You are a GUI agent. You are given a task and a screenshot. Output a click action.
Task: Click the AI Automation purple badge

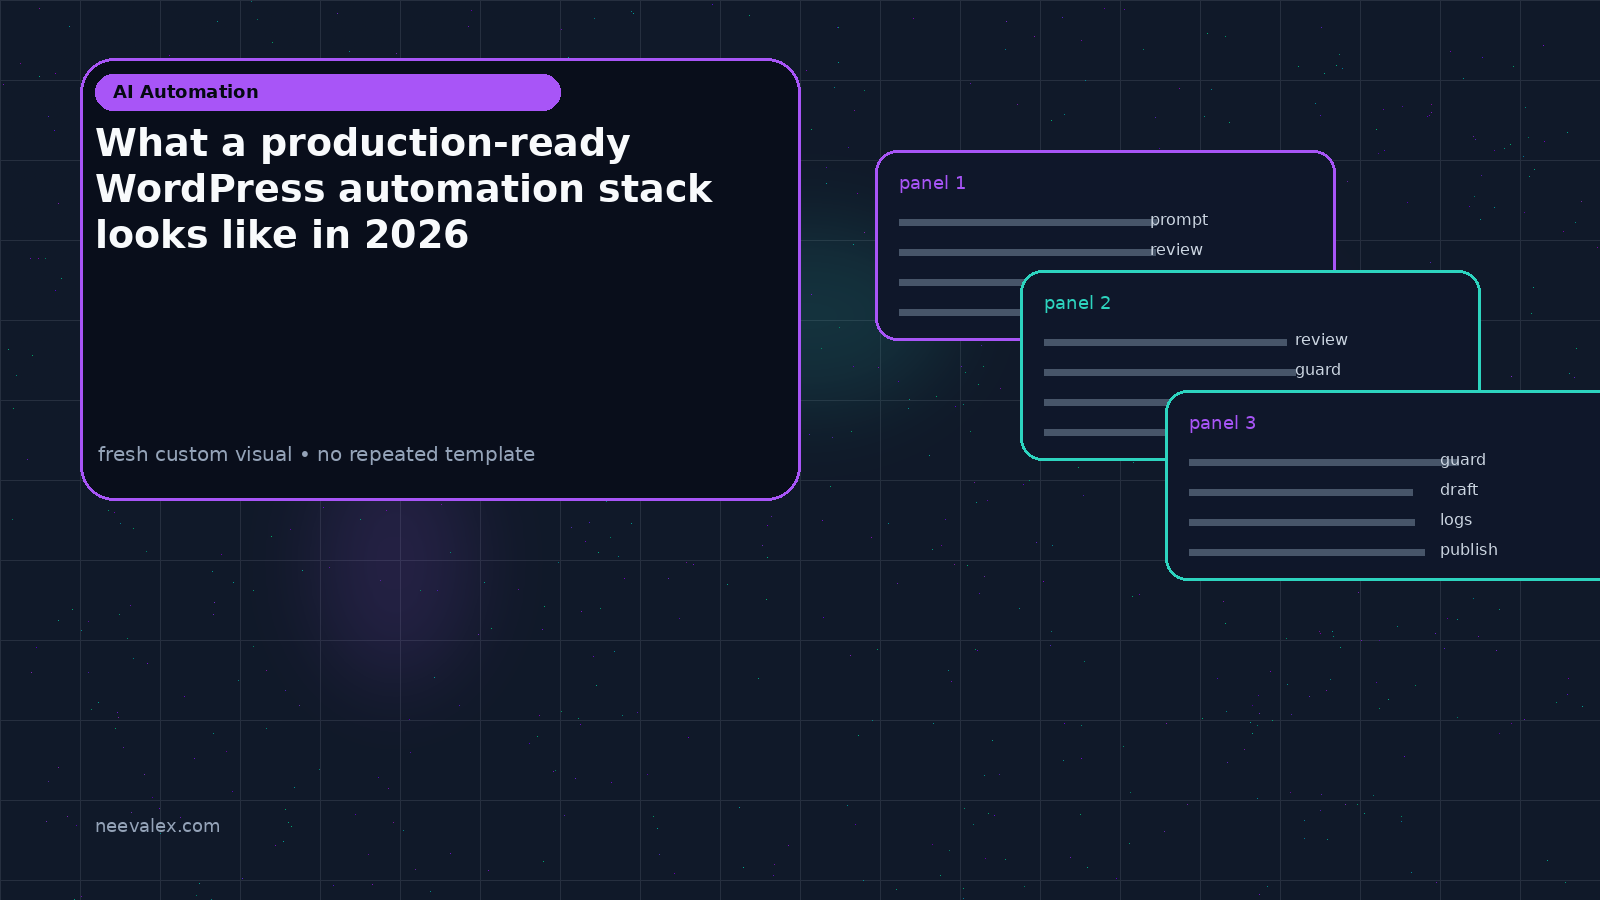(x=328, y=92)
